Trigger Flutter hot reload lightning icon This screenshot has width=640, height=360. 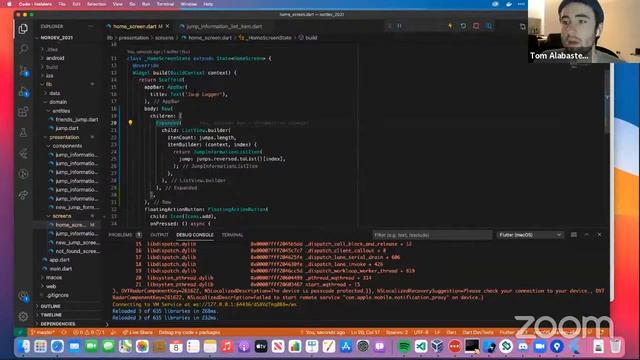[450, 26]
